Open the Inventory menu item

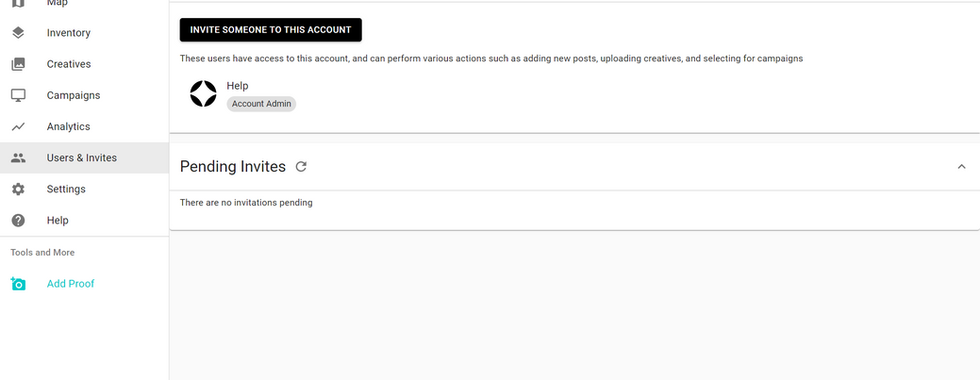[x=84, y=32]
